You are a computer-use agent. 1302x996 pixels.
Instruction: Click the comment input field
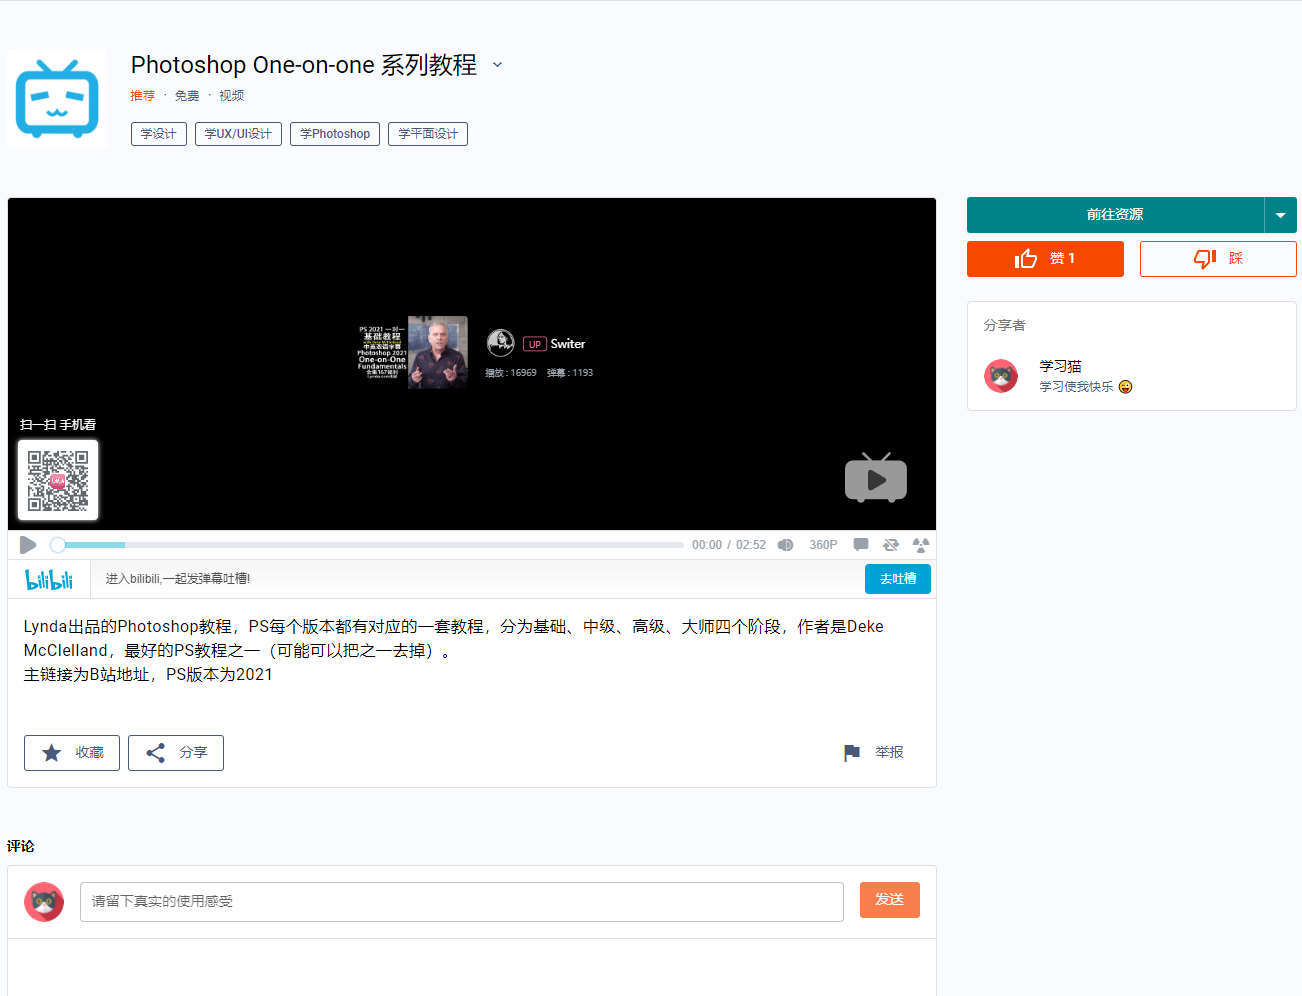tap(461, 902)
